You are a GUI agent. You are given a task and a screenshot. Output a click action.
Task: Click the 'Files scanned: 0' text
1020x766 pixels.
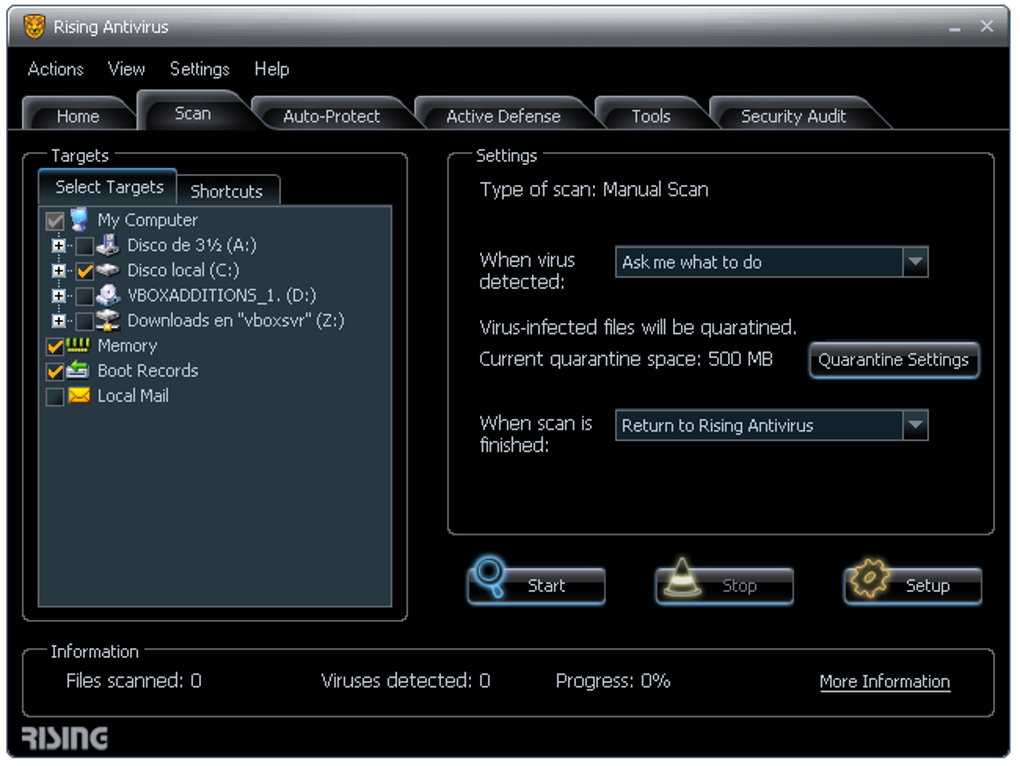[x=133, y=680]
